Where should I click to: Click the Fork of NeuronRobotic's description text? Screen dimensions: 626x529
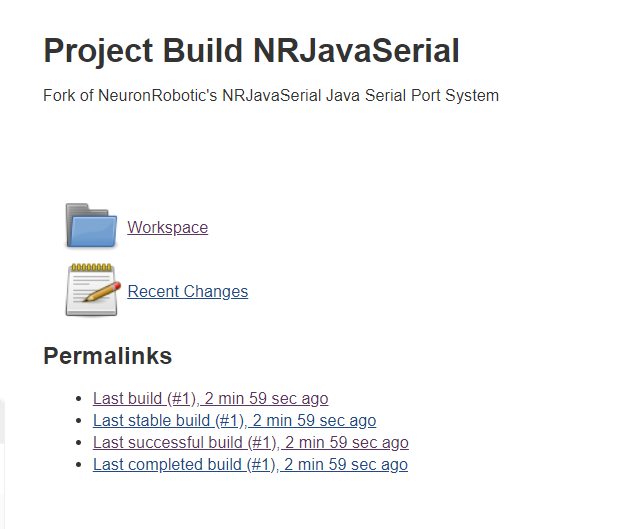click(x=271, y=95)
